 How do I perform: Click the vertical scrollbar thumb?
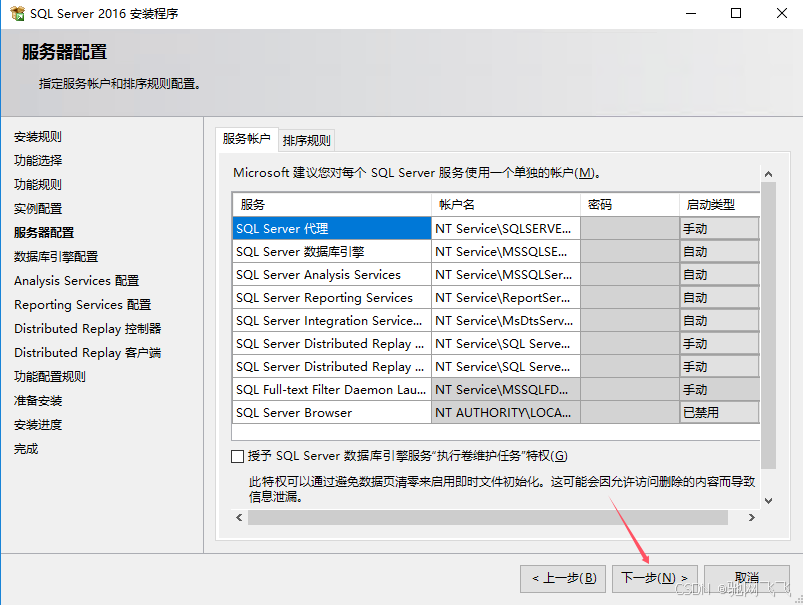[768, 325]
